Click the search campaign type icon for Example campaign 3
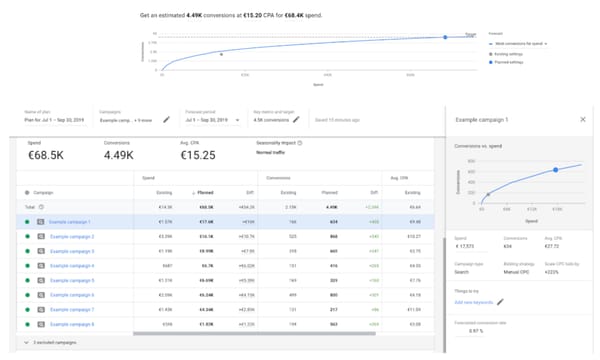Screen dimensions: 600x360 pyautogui.click(x=41, y=251)
